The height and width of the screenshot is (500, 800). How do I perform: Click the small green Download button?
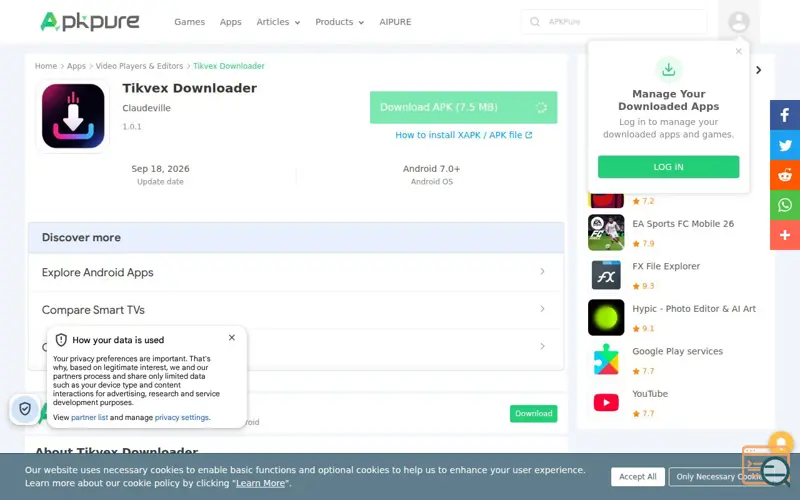coord(533,413)
